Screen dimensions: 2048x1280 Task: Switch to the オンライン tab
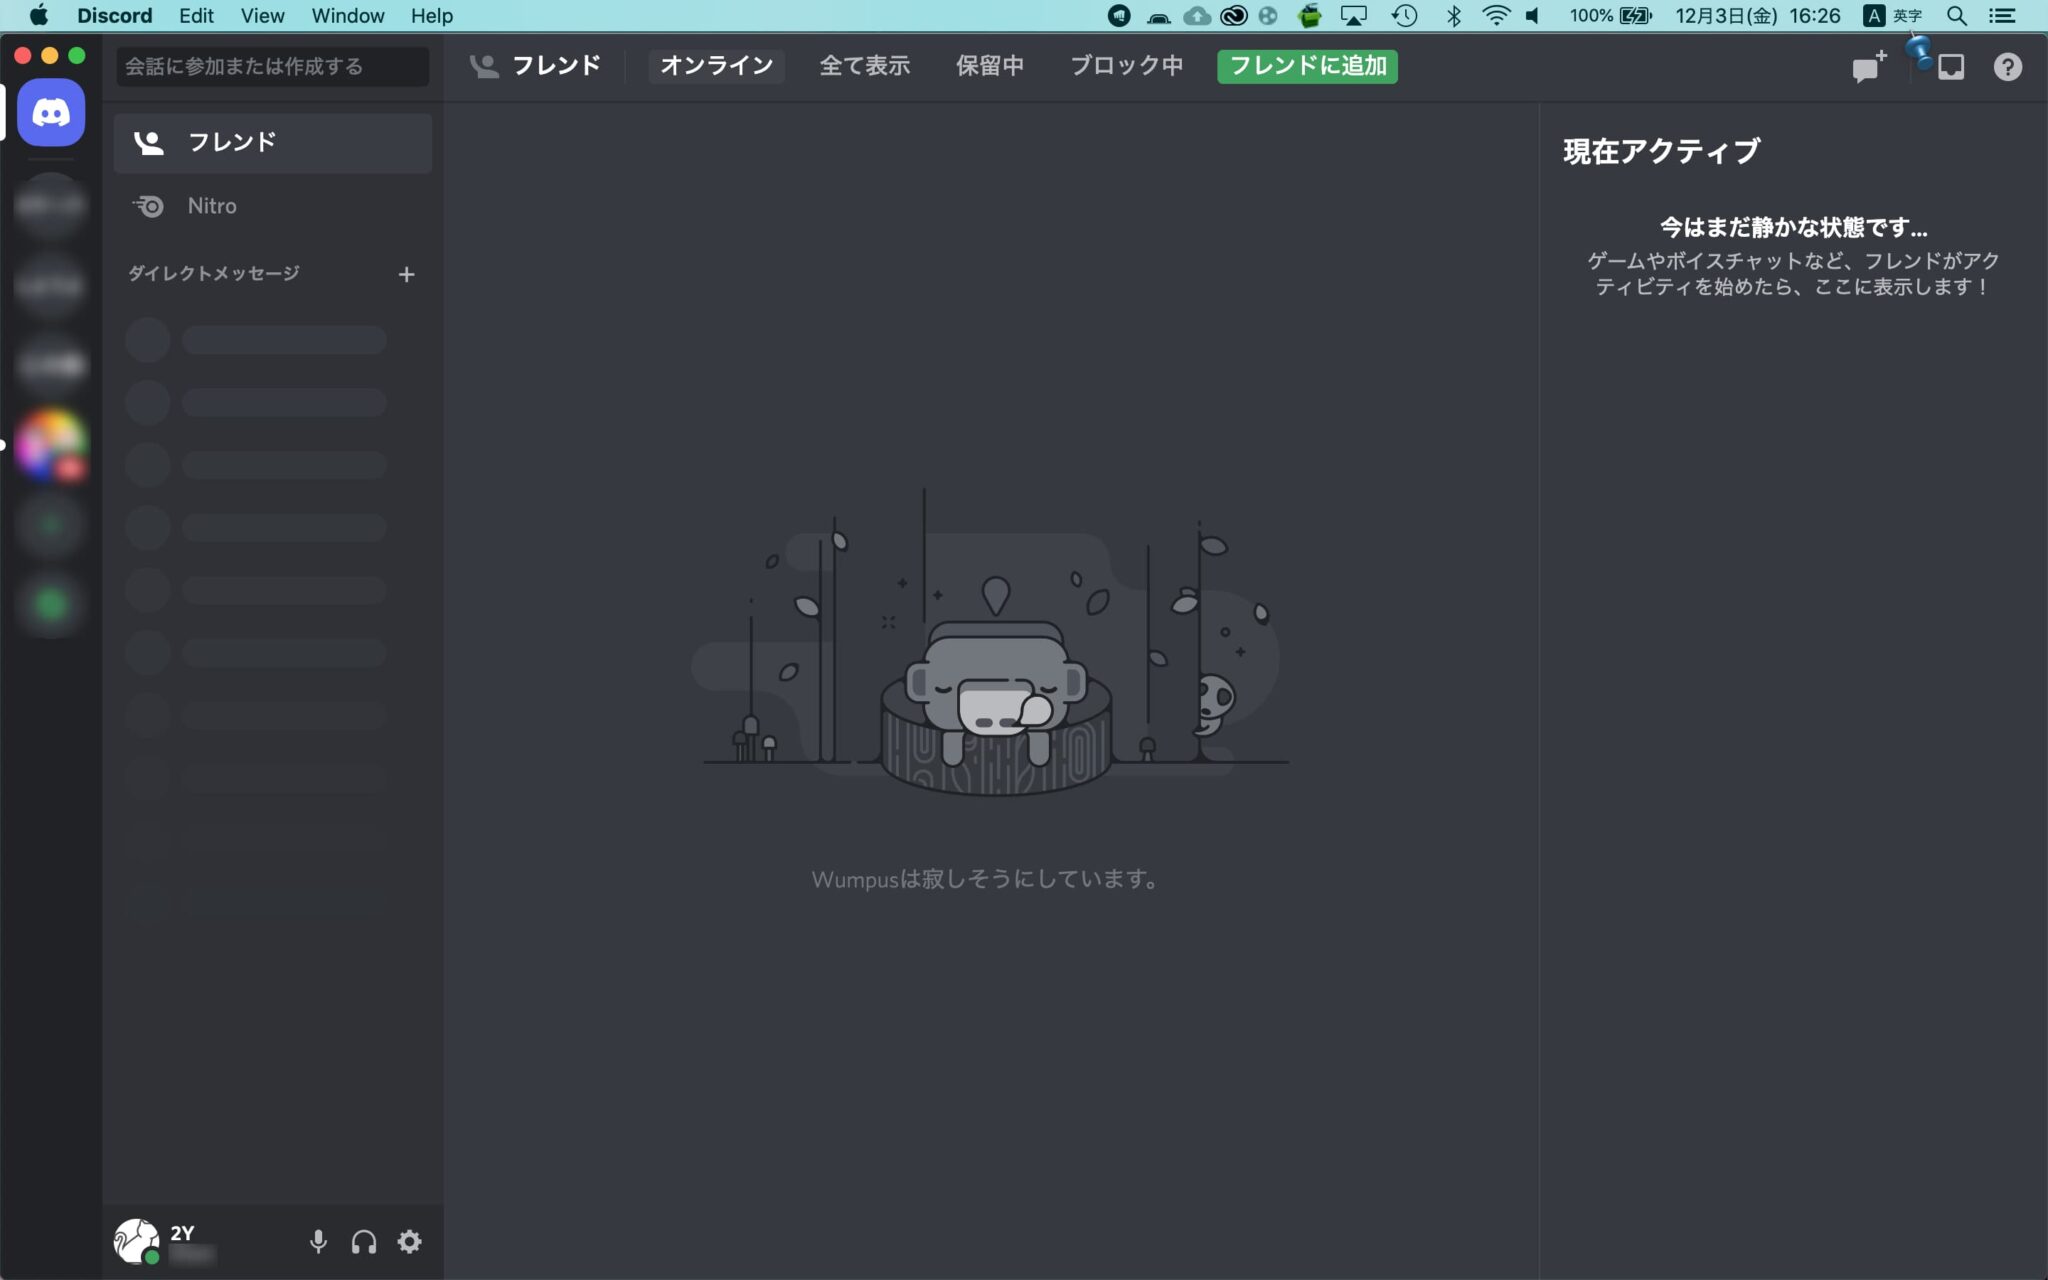point(716,66)
